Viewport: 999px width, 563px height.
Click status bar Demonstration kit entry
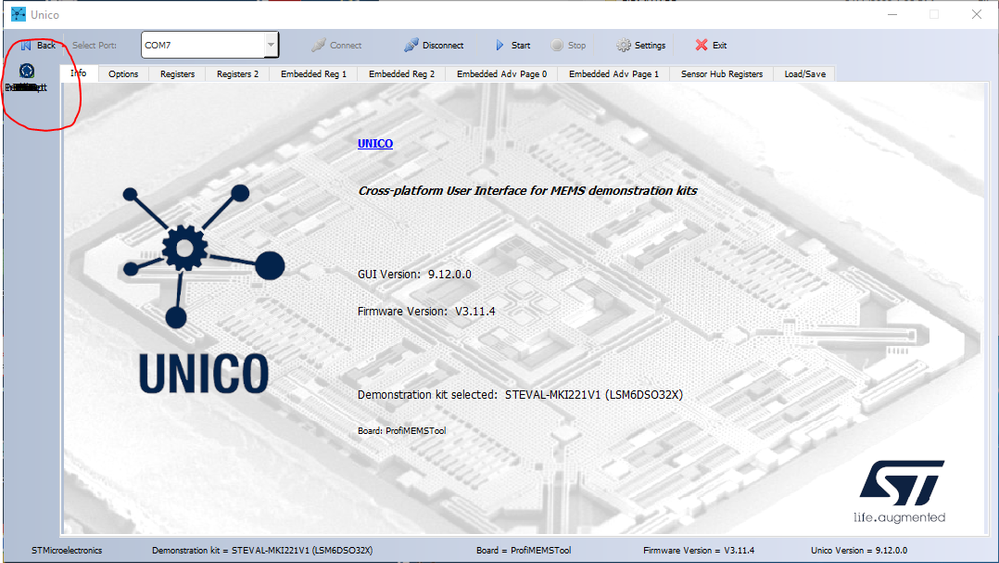pyautogui.click(x=262, y=550)
